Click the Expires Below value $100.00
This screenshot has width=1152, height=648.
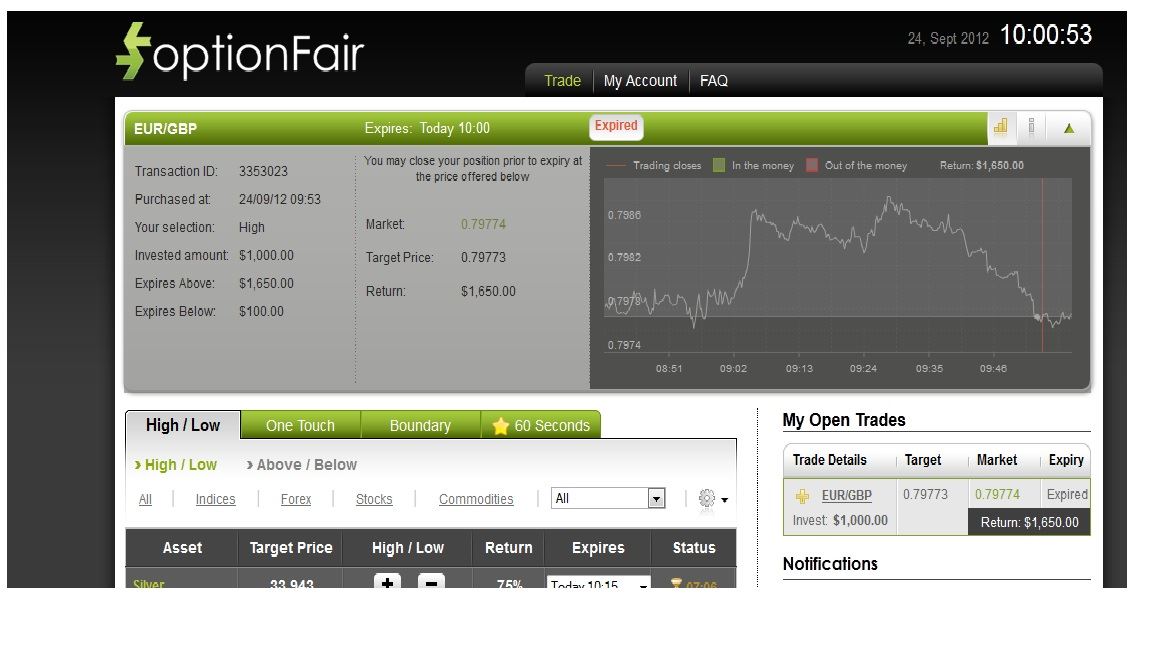[x=261, y=311]
